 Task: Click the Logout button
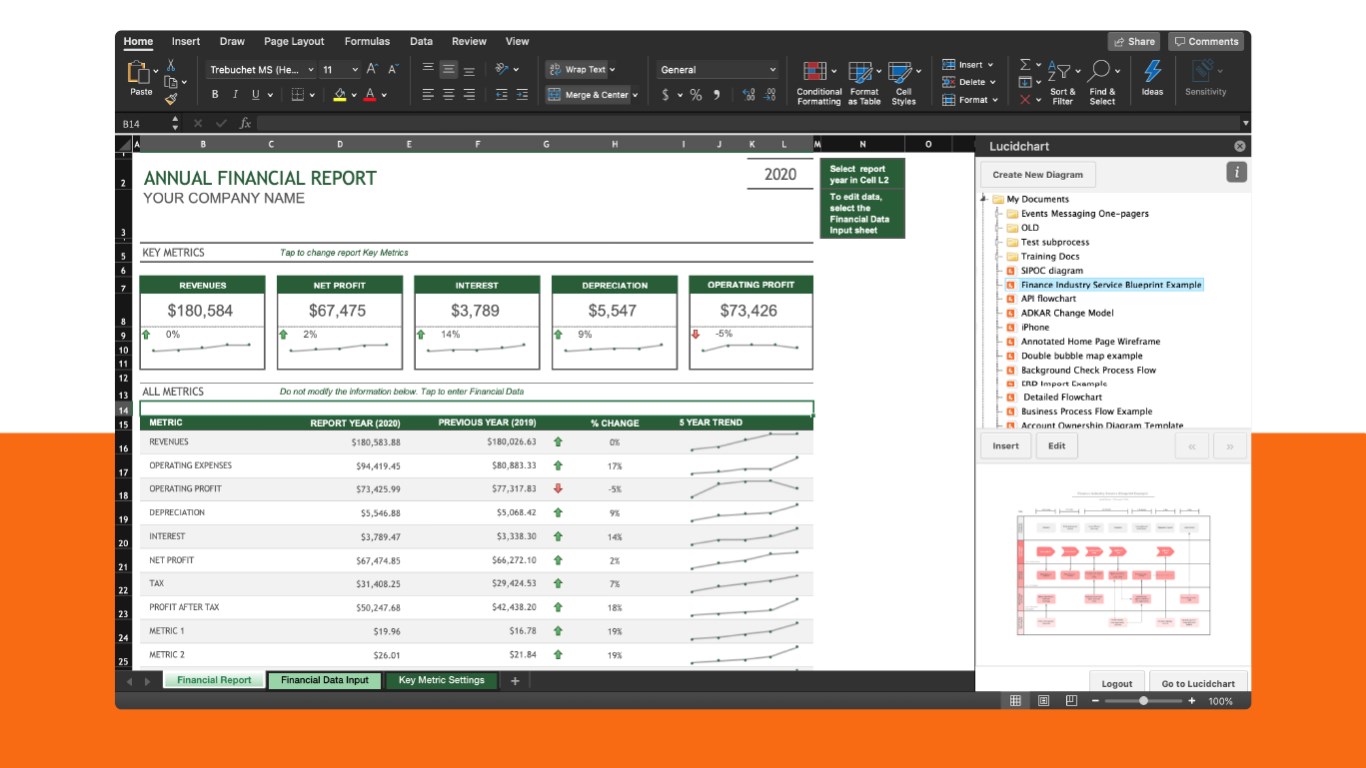coord(1116,683)
